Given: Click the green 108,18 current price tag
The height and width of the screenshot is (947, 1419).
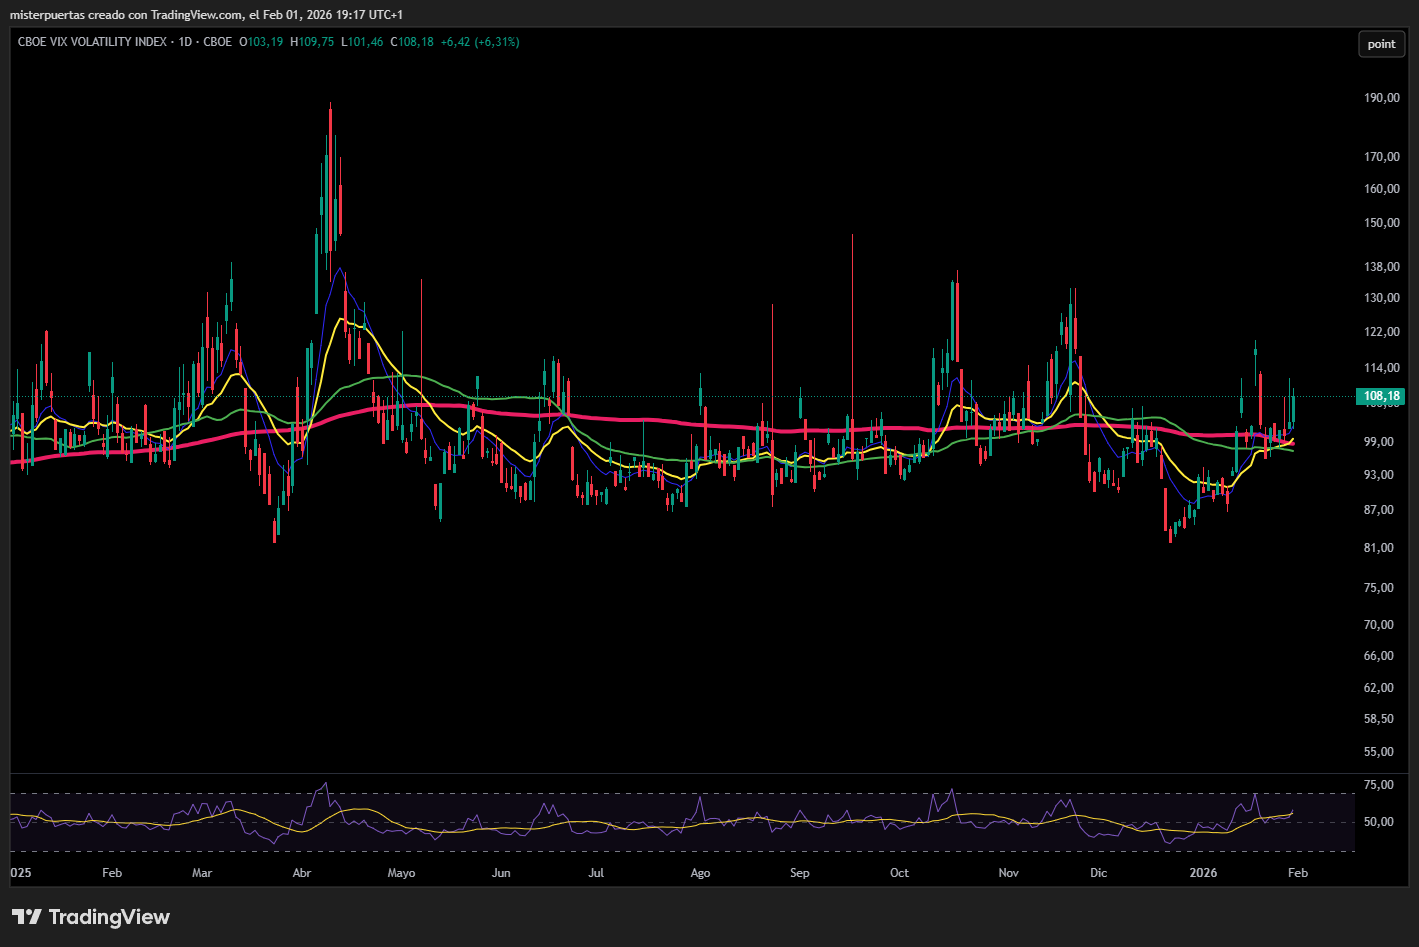Looking at the screenshot, I should pyautogui.click(x=1382, y=396).
